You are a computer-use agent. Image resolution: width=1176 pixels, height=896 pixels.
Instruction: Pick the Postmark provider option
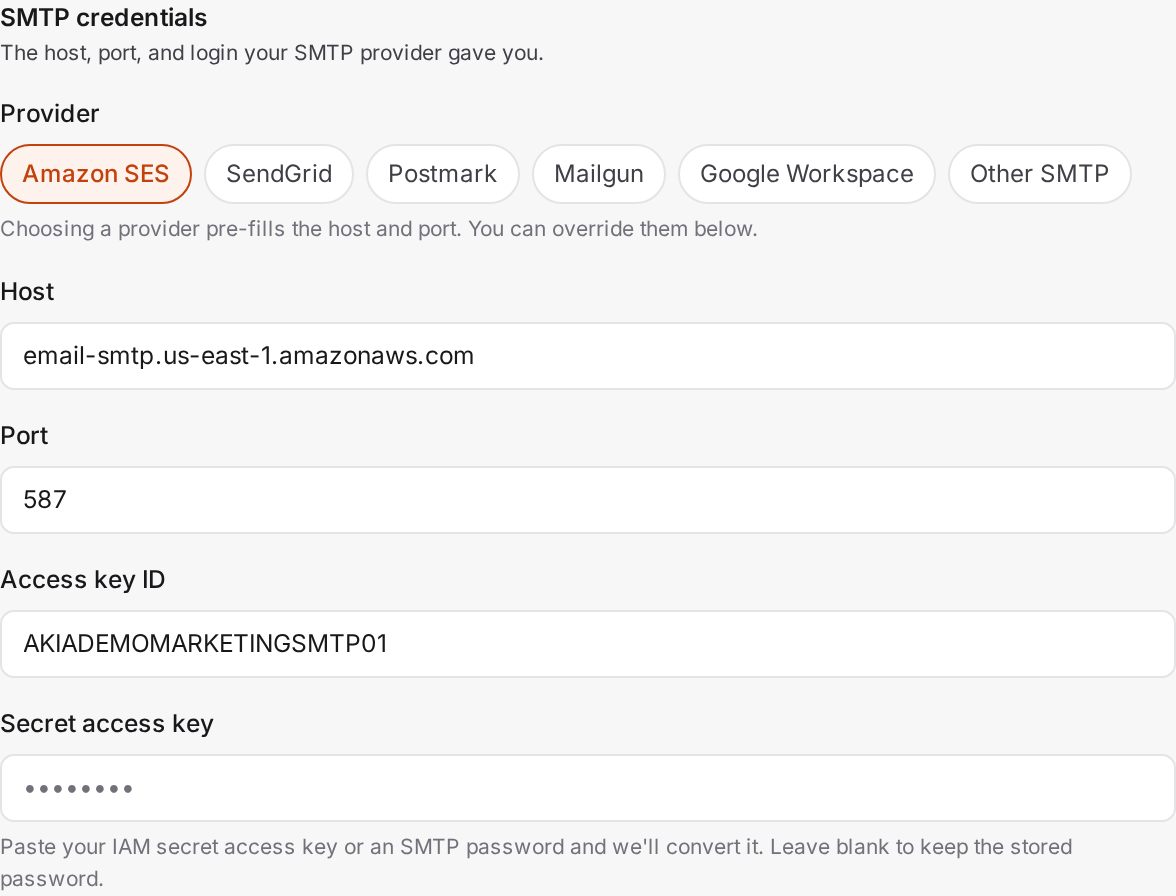[x=442, y=174]
